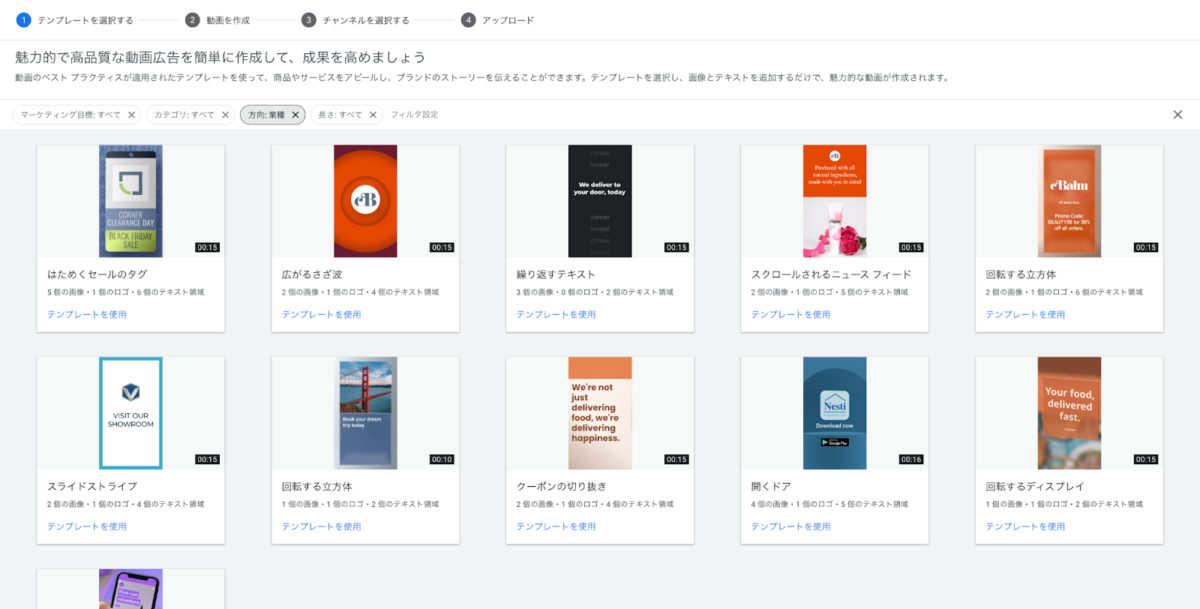Click the heading 魅力的で高品質な動画広告を簡単に作成して
1200x609 pixels.
(x=220, y=57)
